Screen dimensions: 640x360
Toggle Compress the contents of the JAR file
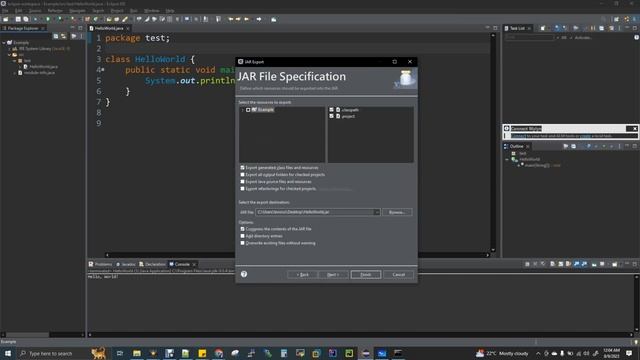(x=242, y=229)
